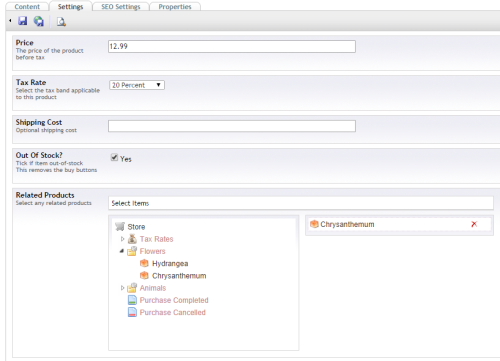
Task: Pick Hydrangea as related product
Action: (170, 264)
